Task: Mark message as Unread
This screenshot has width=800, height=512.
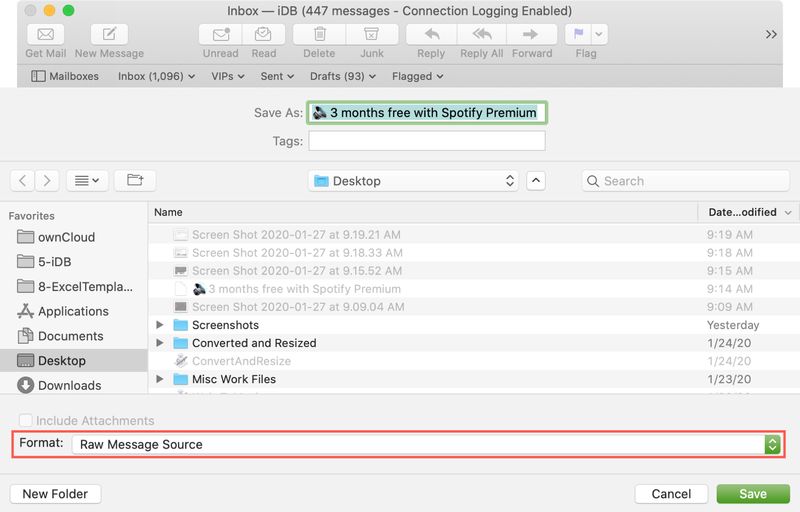Action: pos(220,34)
